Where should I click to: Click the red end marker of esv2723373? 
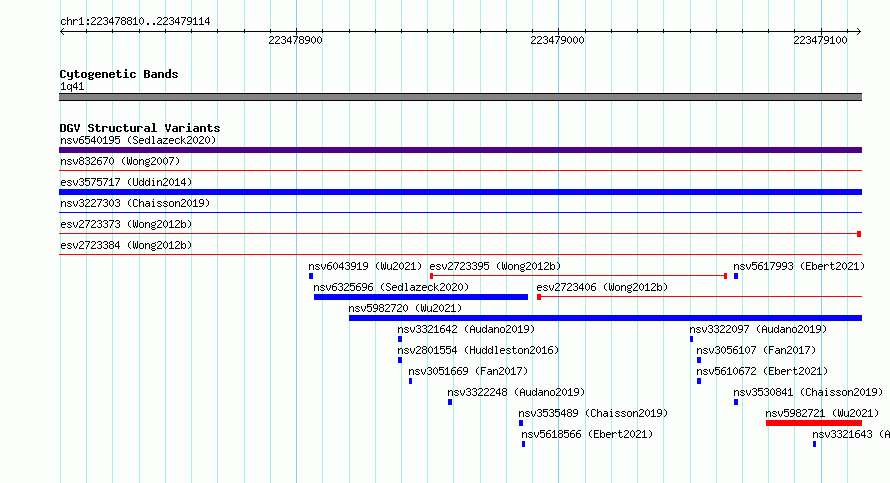point(859,234)
